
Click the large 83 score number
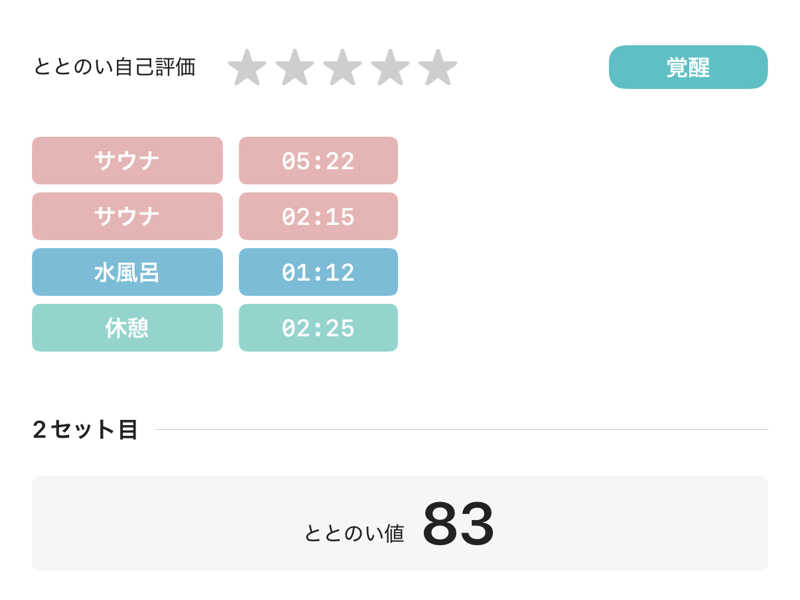458,523
